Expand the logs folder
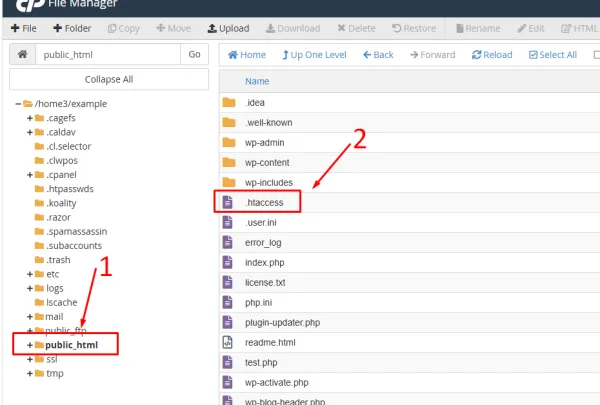 (x=30, y=288)
